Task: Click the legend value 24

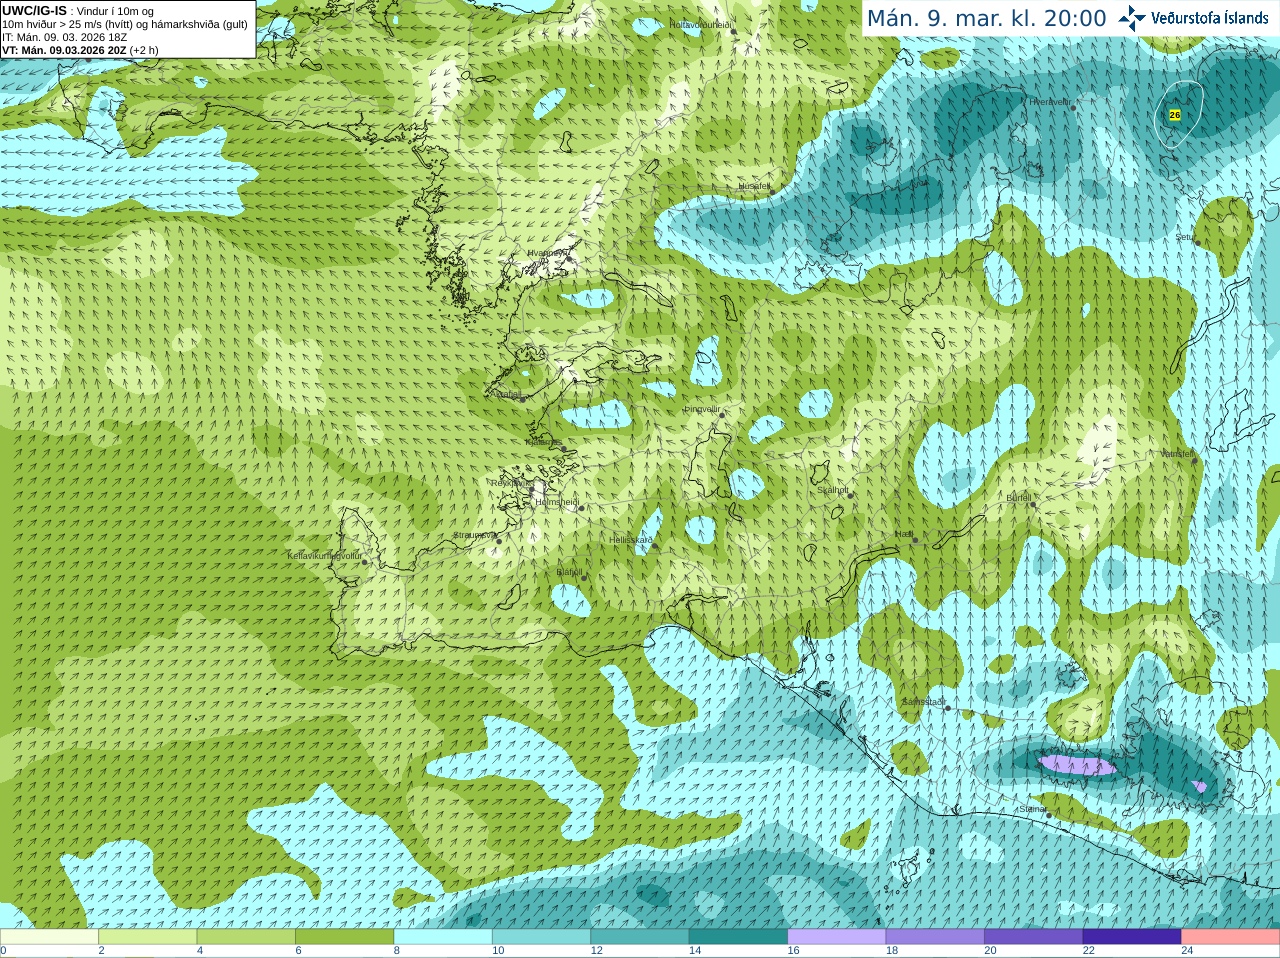Action: click(1187, 951)
